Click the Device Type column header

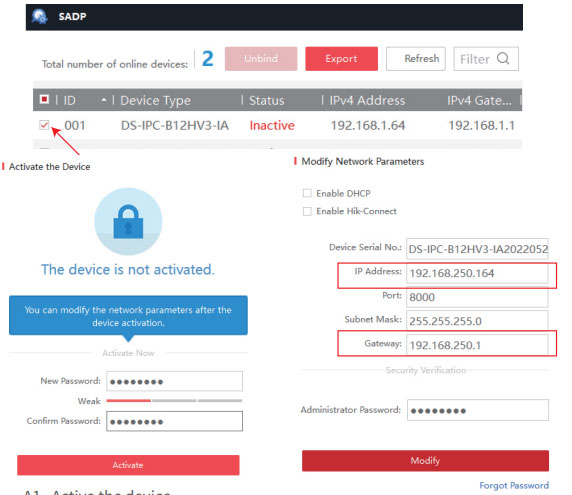click(155, 100)
